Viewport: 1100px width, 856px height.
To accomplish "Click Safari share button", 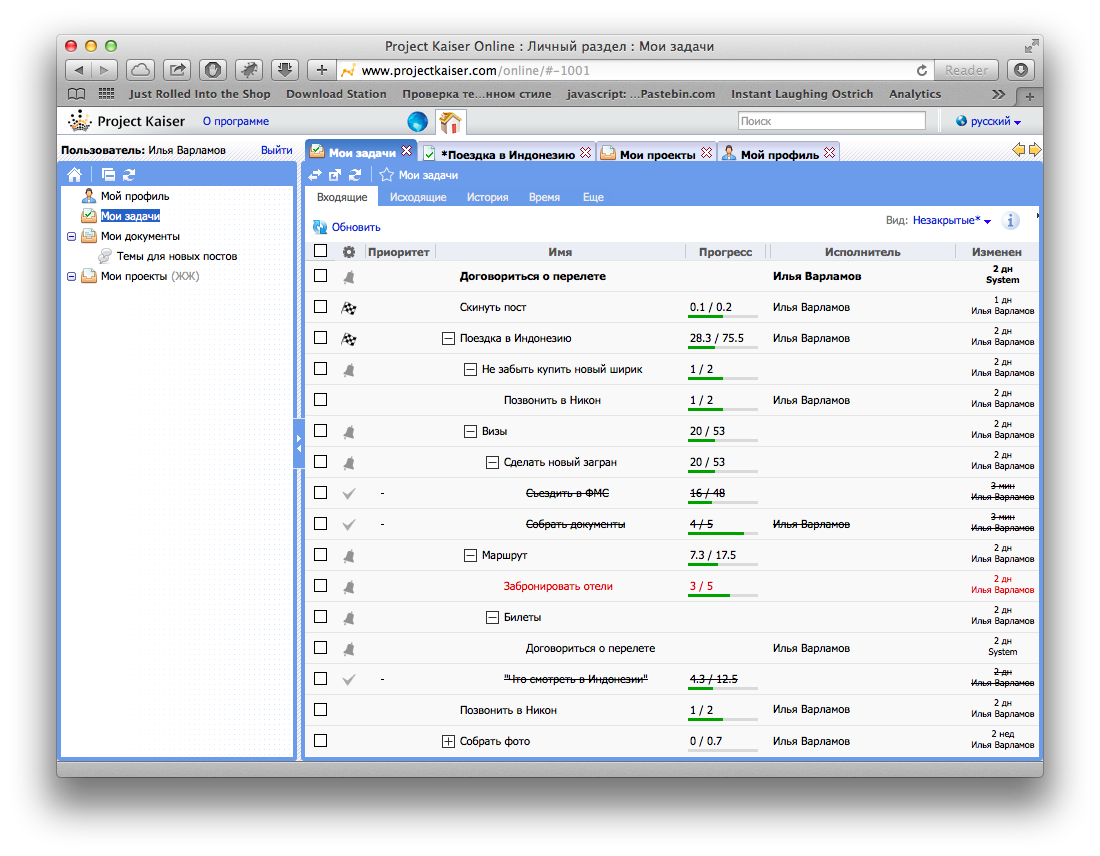I will pyautogui.click(x=177, y=70).
